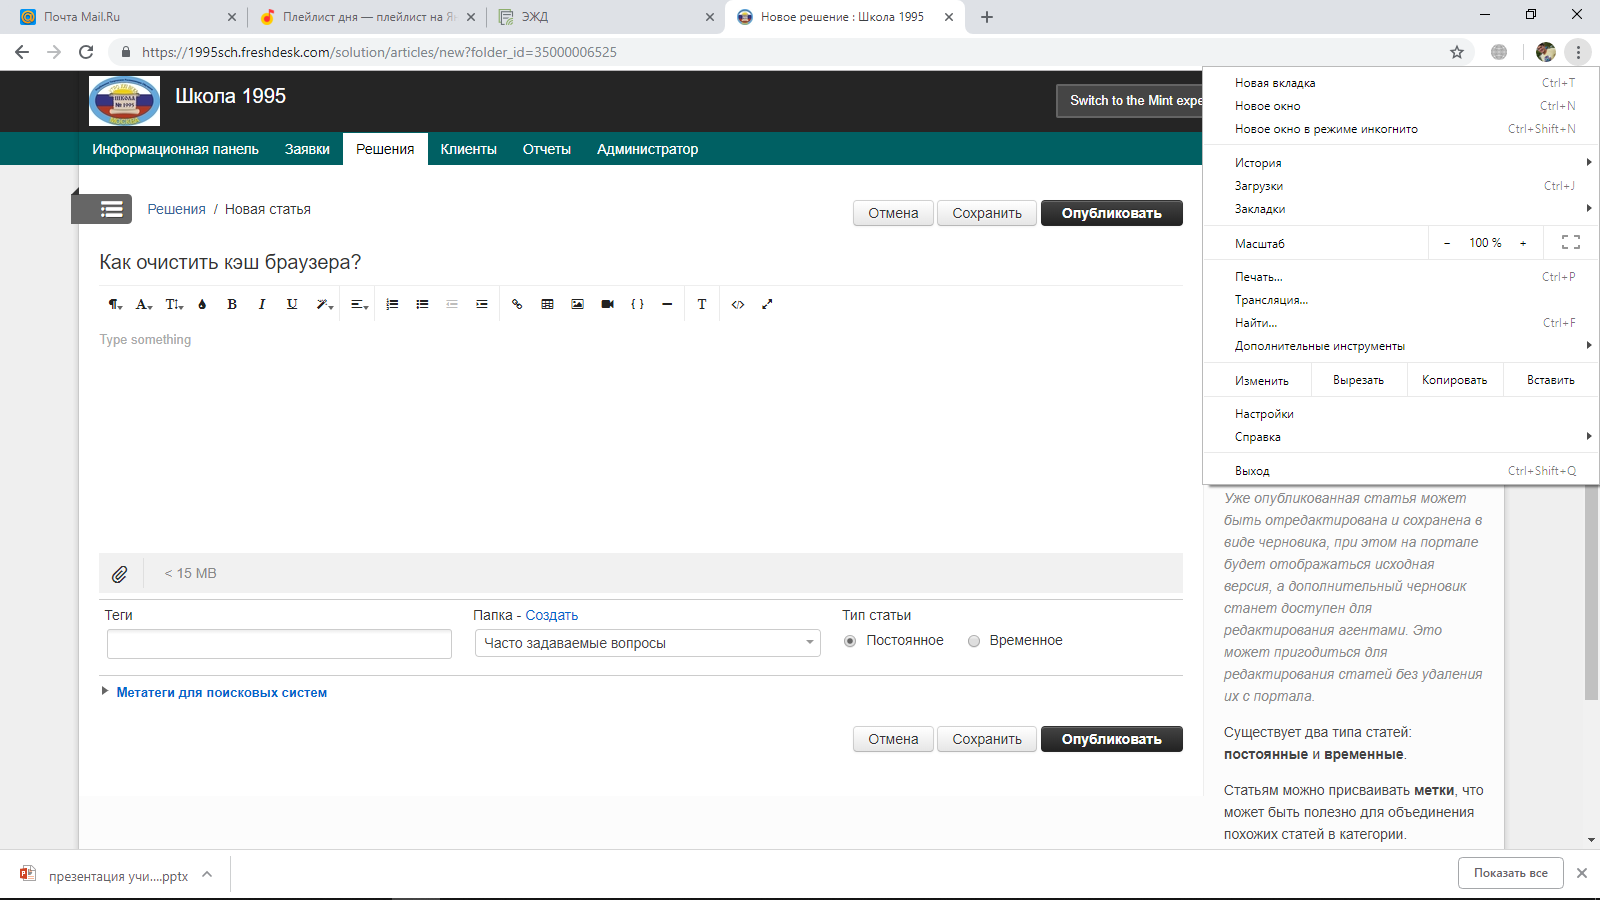This screenshot has height=900, width=1600.
Task: Open a new browser tab with plus
Action: coord(987,17)
